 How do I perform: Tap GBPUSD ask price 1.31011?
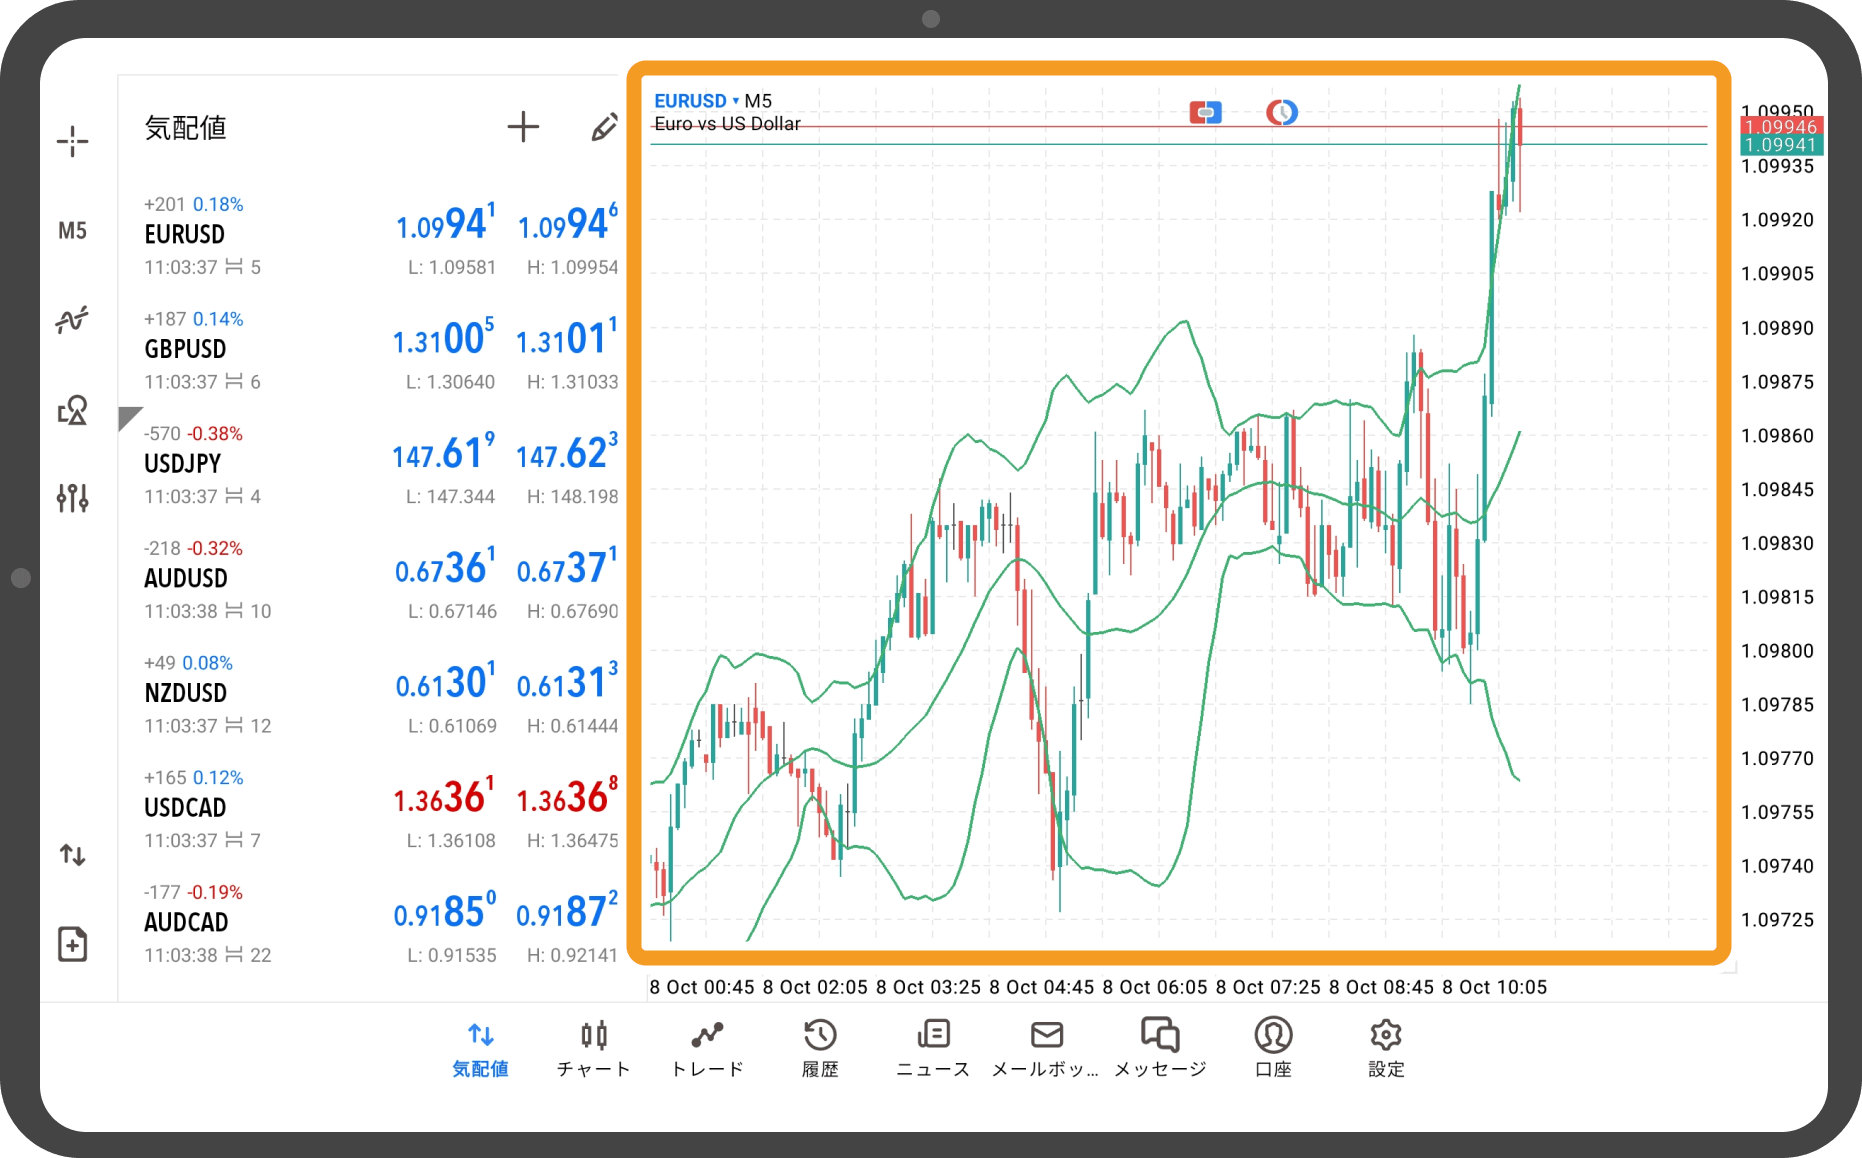(567, 338)
